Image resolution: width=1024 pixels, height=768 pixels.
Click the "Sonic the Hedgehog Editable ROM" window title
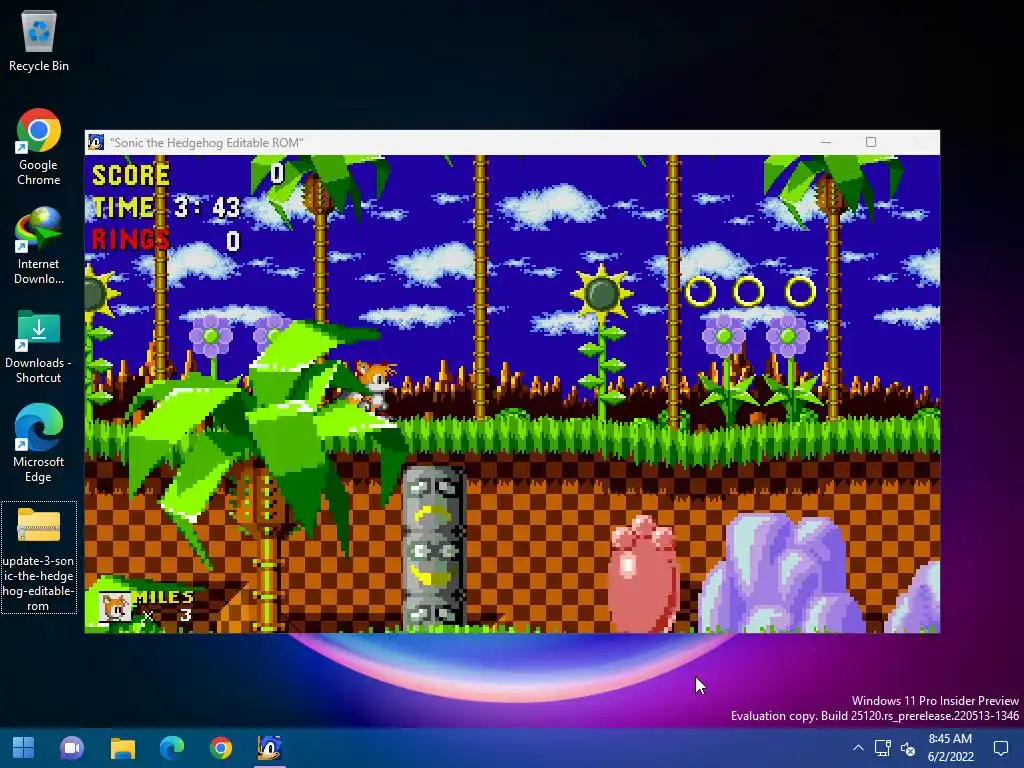[206, 142]
